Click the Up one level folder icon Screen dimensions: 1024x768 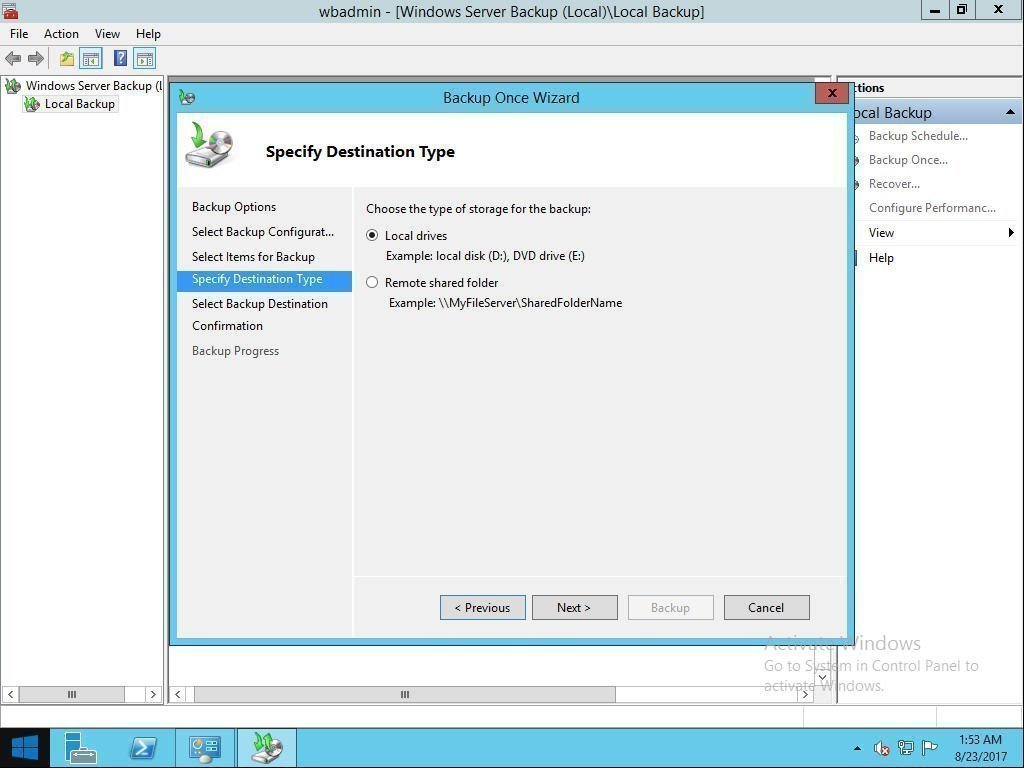click(x=67, y=59)
